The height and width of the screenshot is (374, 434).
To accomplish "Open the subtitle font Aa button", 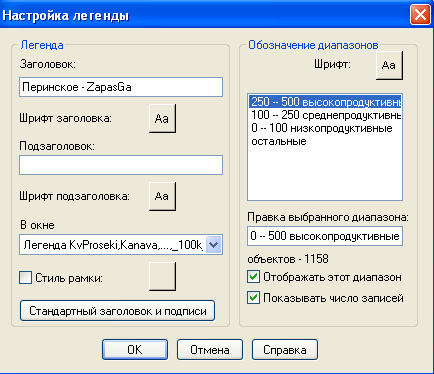I will click(x=162, y=196).
